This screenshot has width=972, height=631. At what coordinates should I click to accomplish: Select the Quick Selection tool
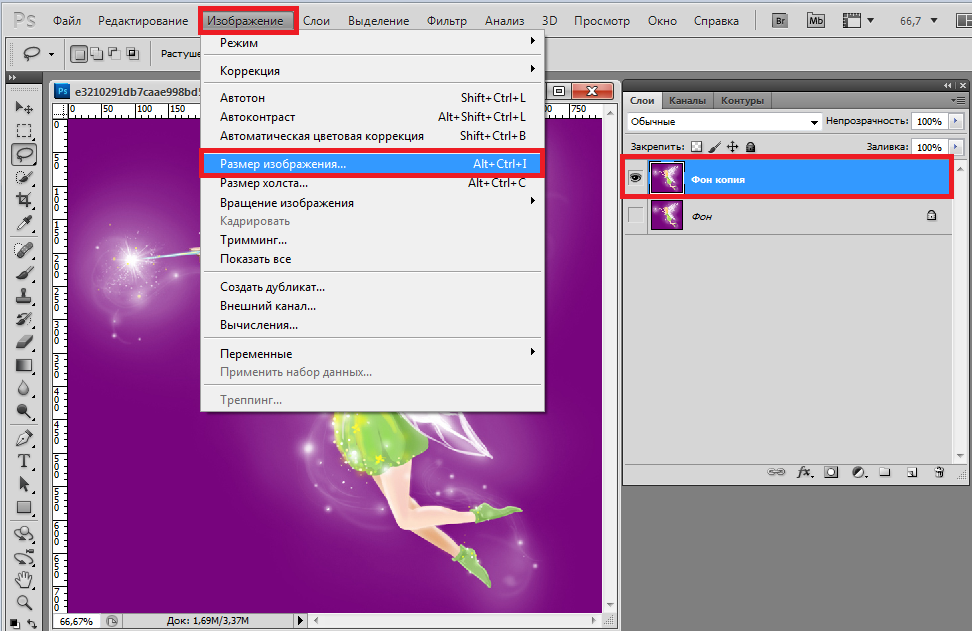24,177
